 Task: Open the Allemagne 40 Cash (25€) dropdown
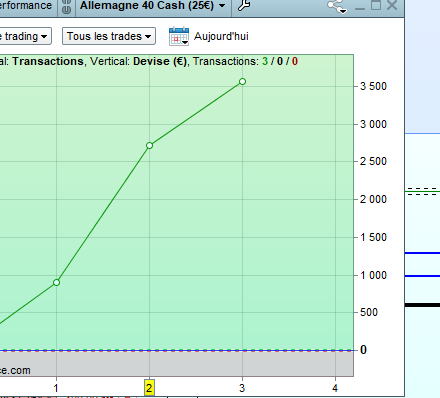coord(153,6)
